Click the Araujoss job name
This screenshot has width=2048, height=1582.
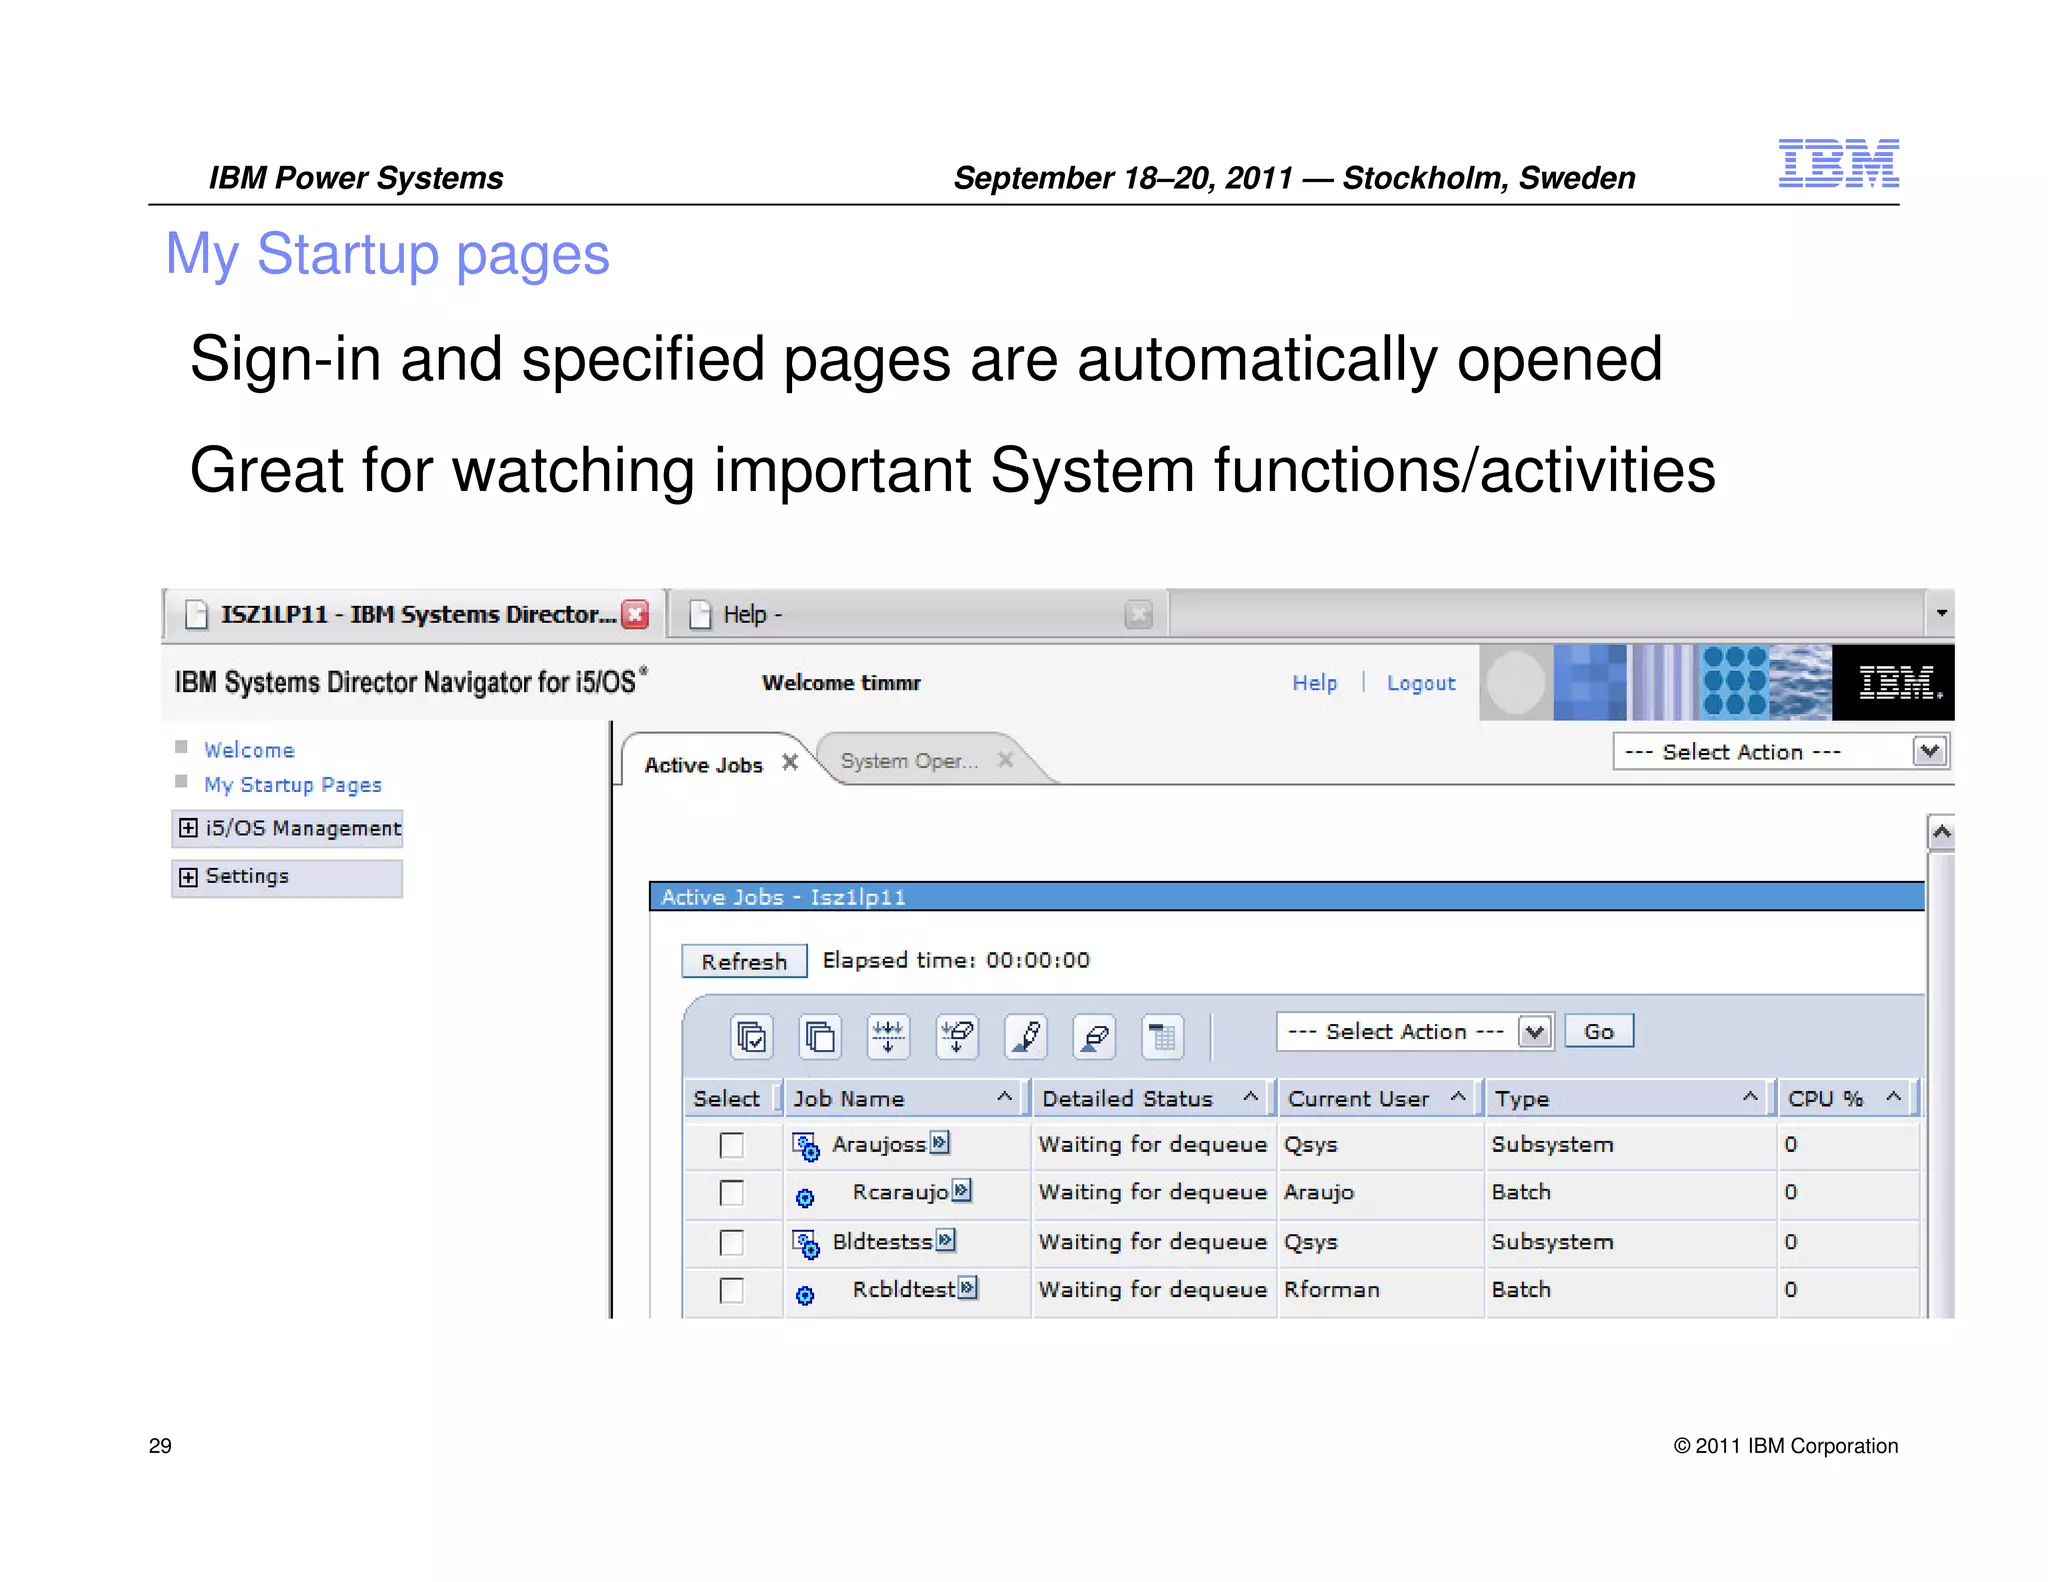[x=879, y=1145]
